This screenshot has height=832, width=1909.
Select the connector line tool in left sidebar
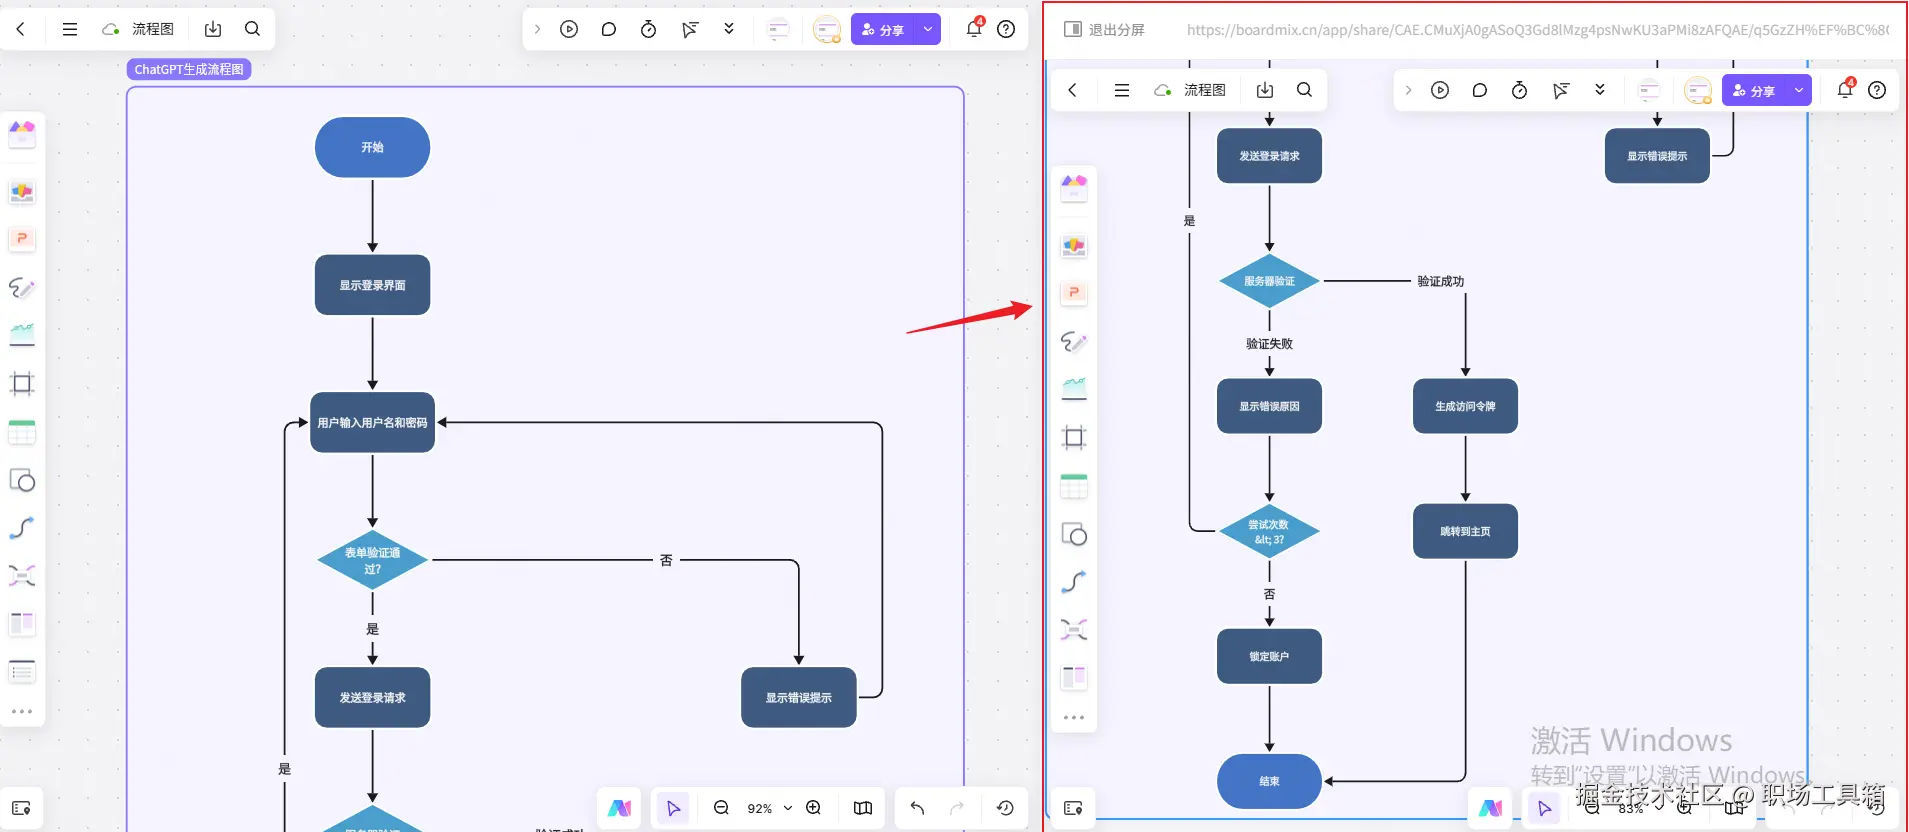click(x=22, y=528)
